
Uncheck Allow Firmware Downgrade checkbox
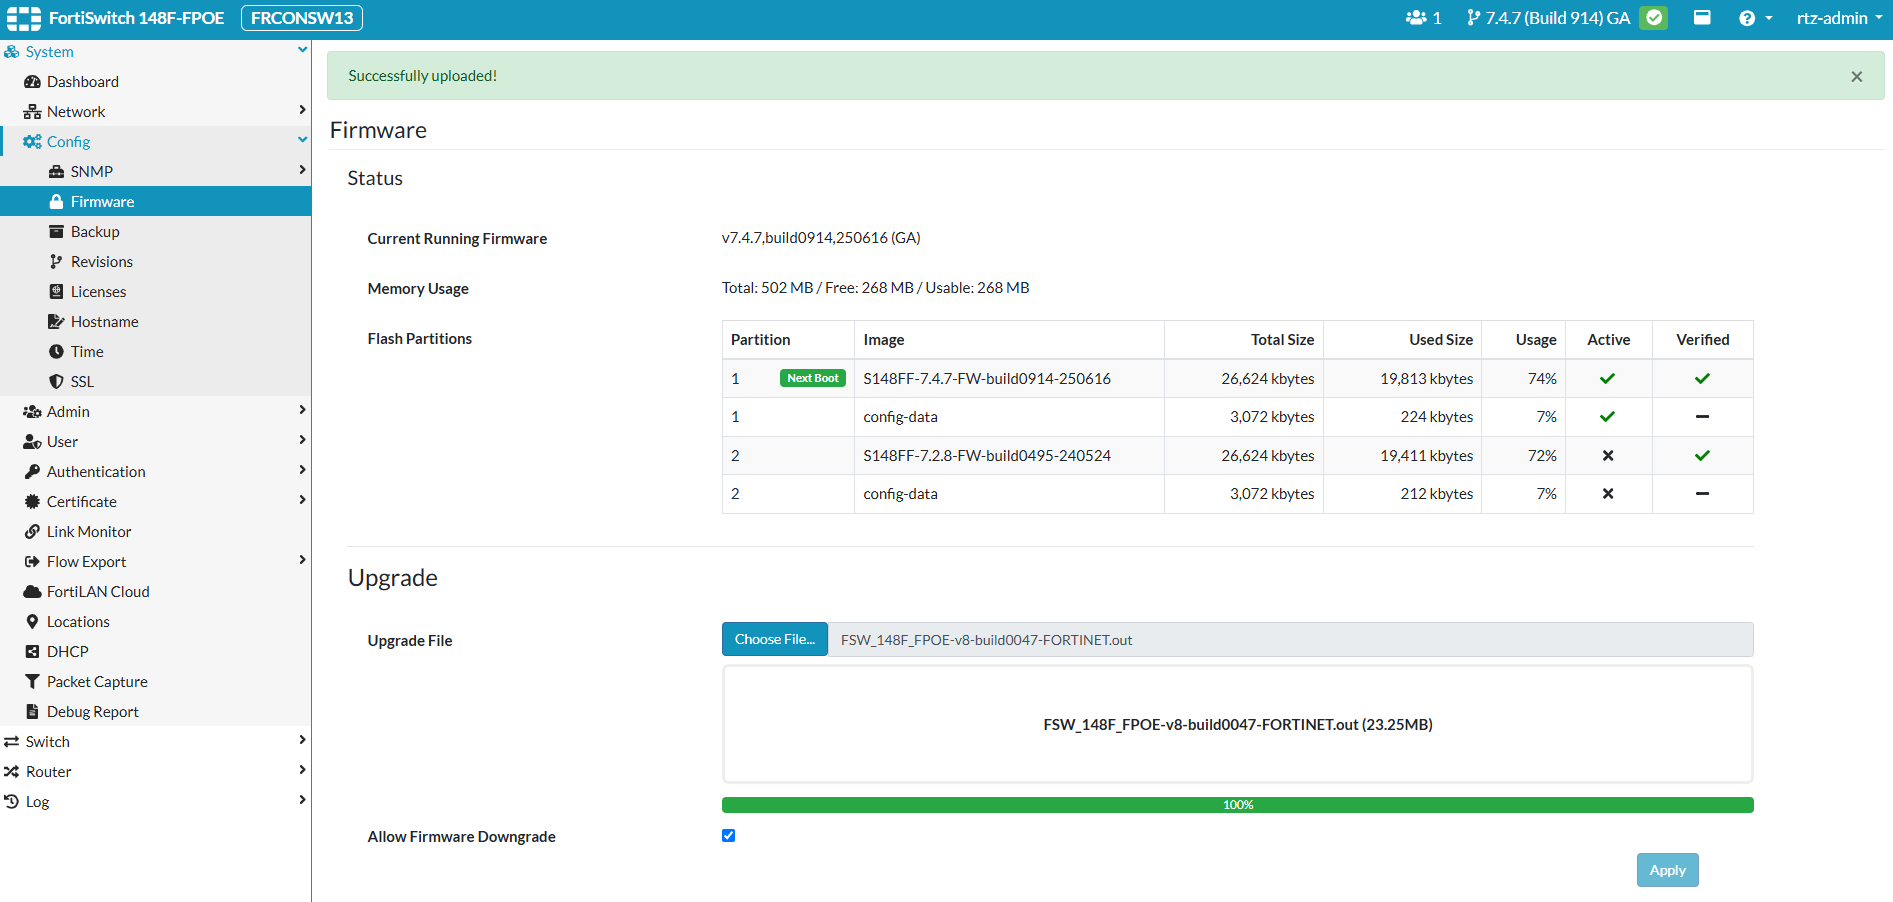(x=728, y=836)
